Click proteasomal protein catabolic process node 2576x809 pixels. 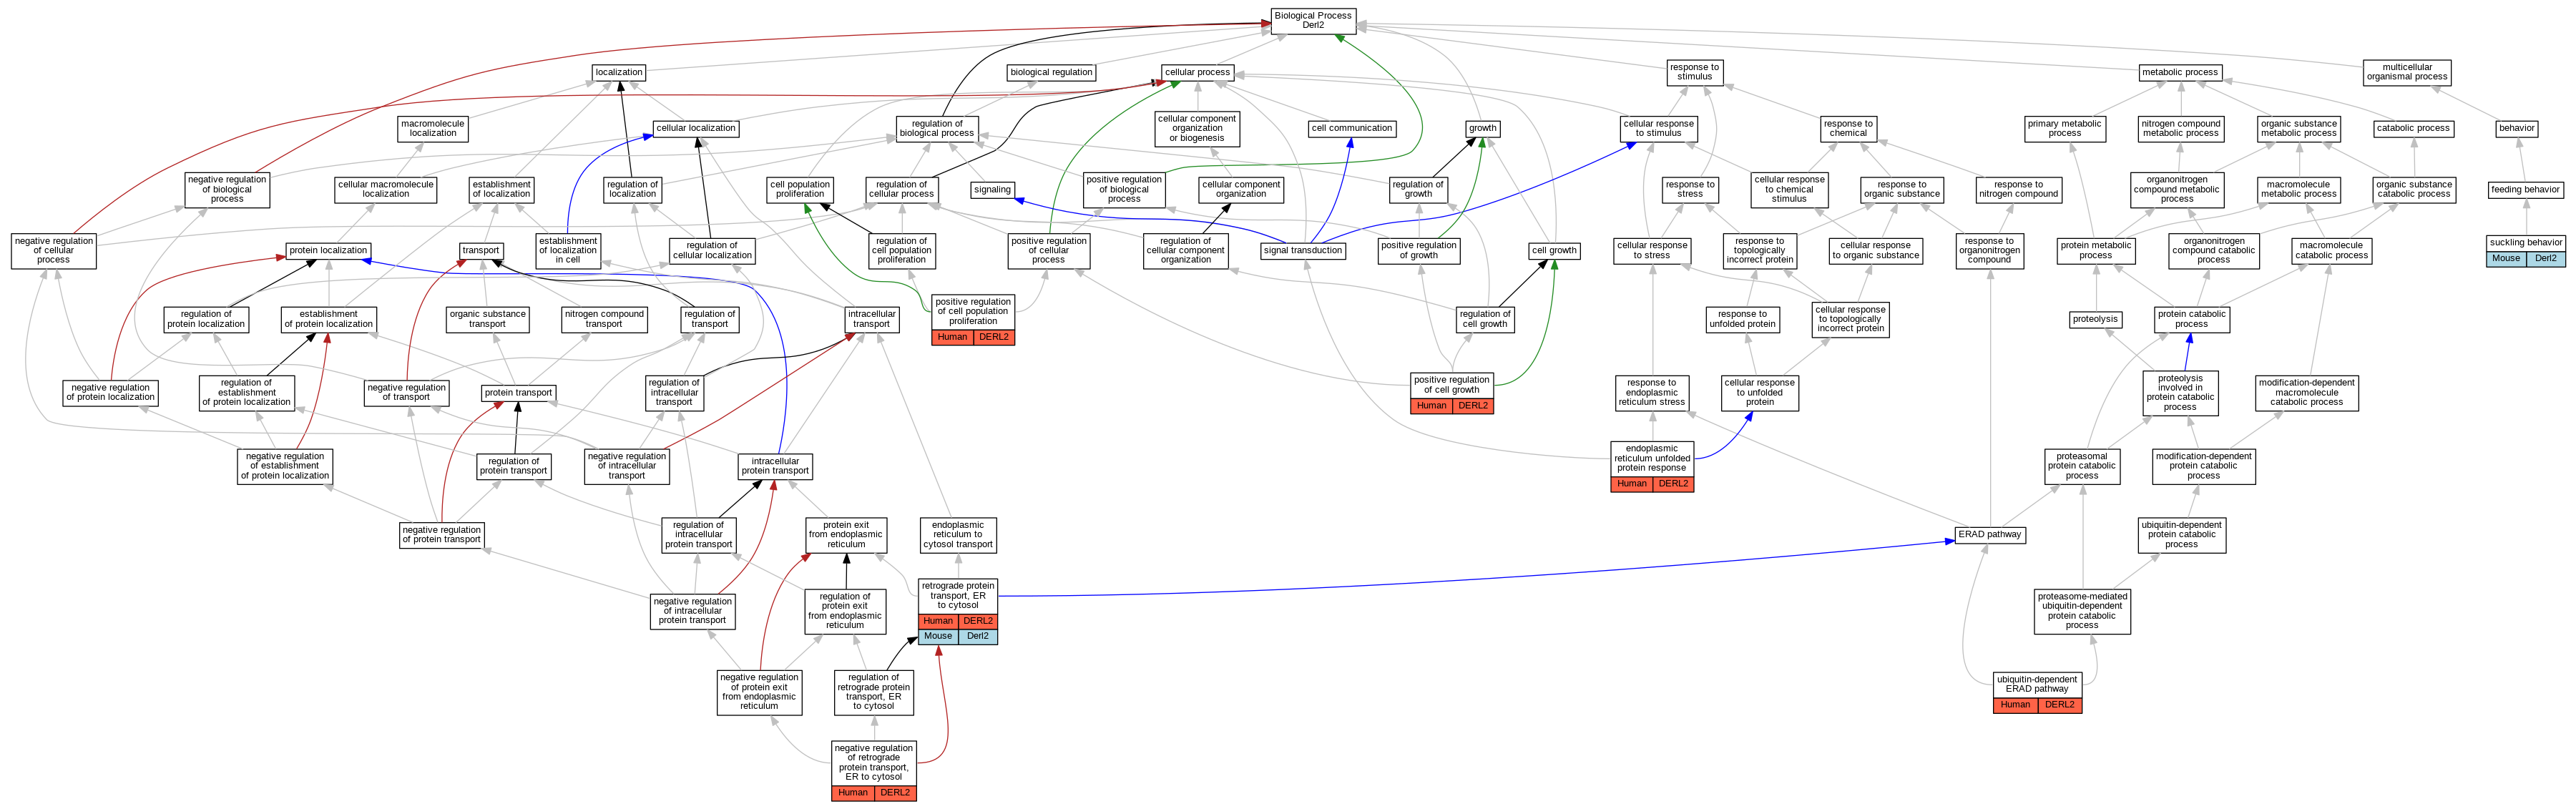[2082, 466]
